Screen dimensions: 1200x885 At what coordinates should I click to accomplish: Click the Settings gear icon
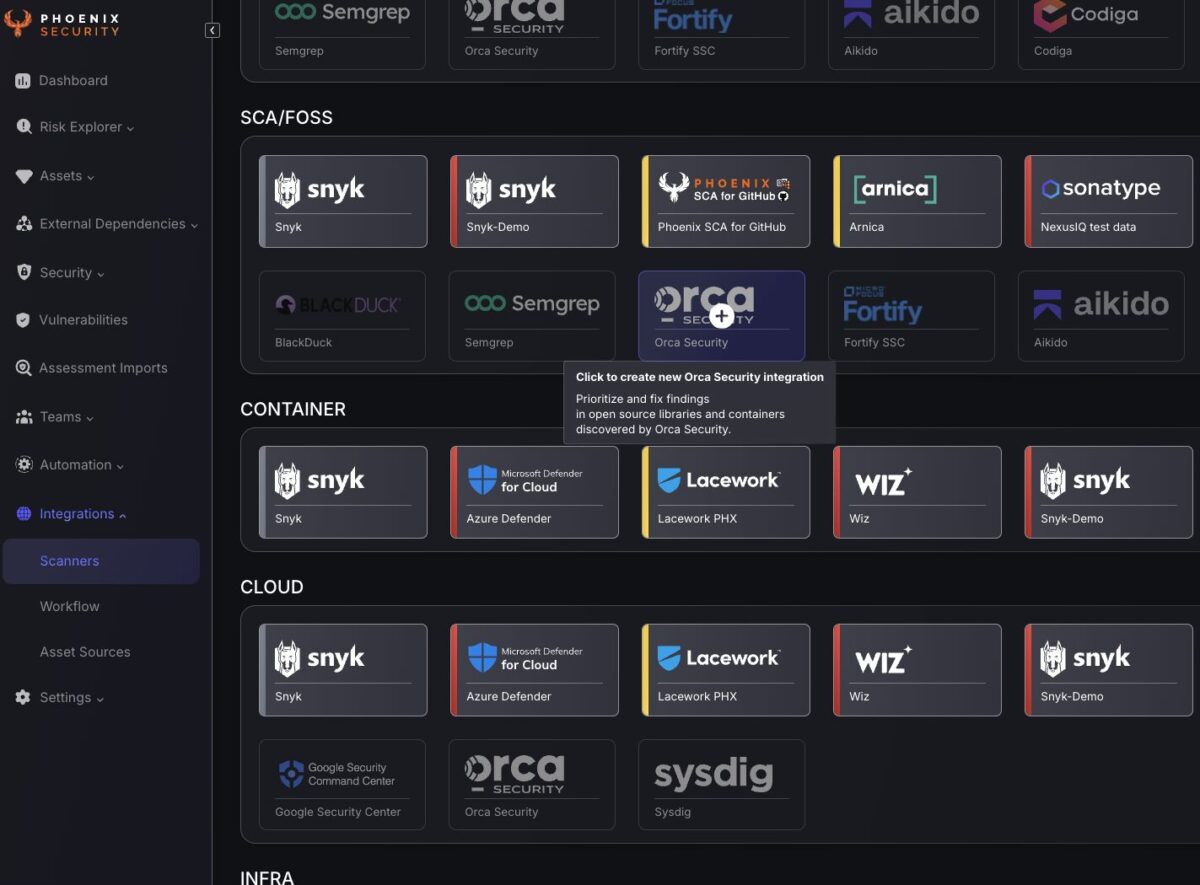(x=23, y=697)
